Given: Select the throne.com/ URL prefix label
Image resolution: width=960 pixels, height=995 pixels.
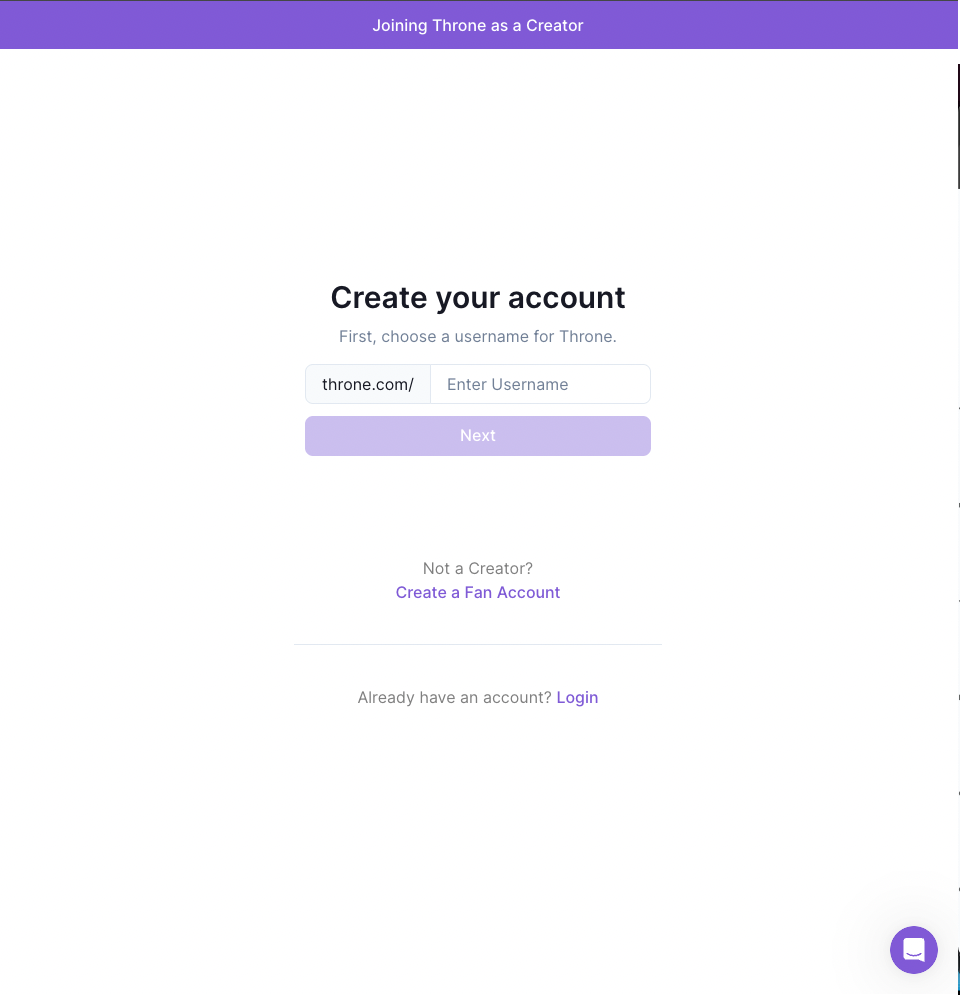Looking at the screenshot, I should point(368,384).
